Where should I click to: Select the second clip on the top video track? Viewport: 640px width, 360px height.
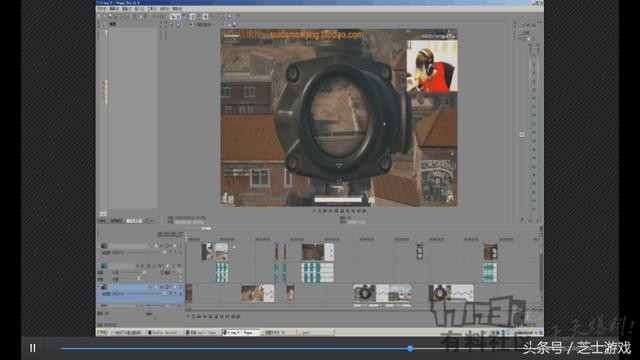pos(221,252)
